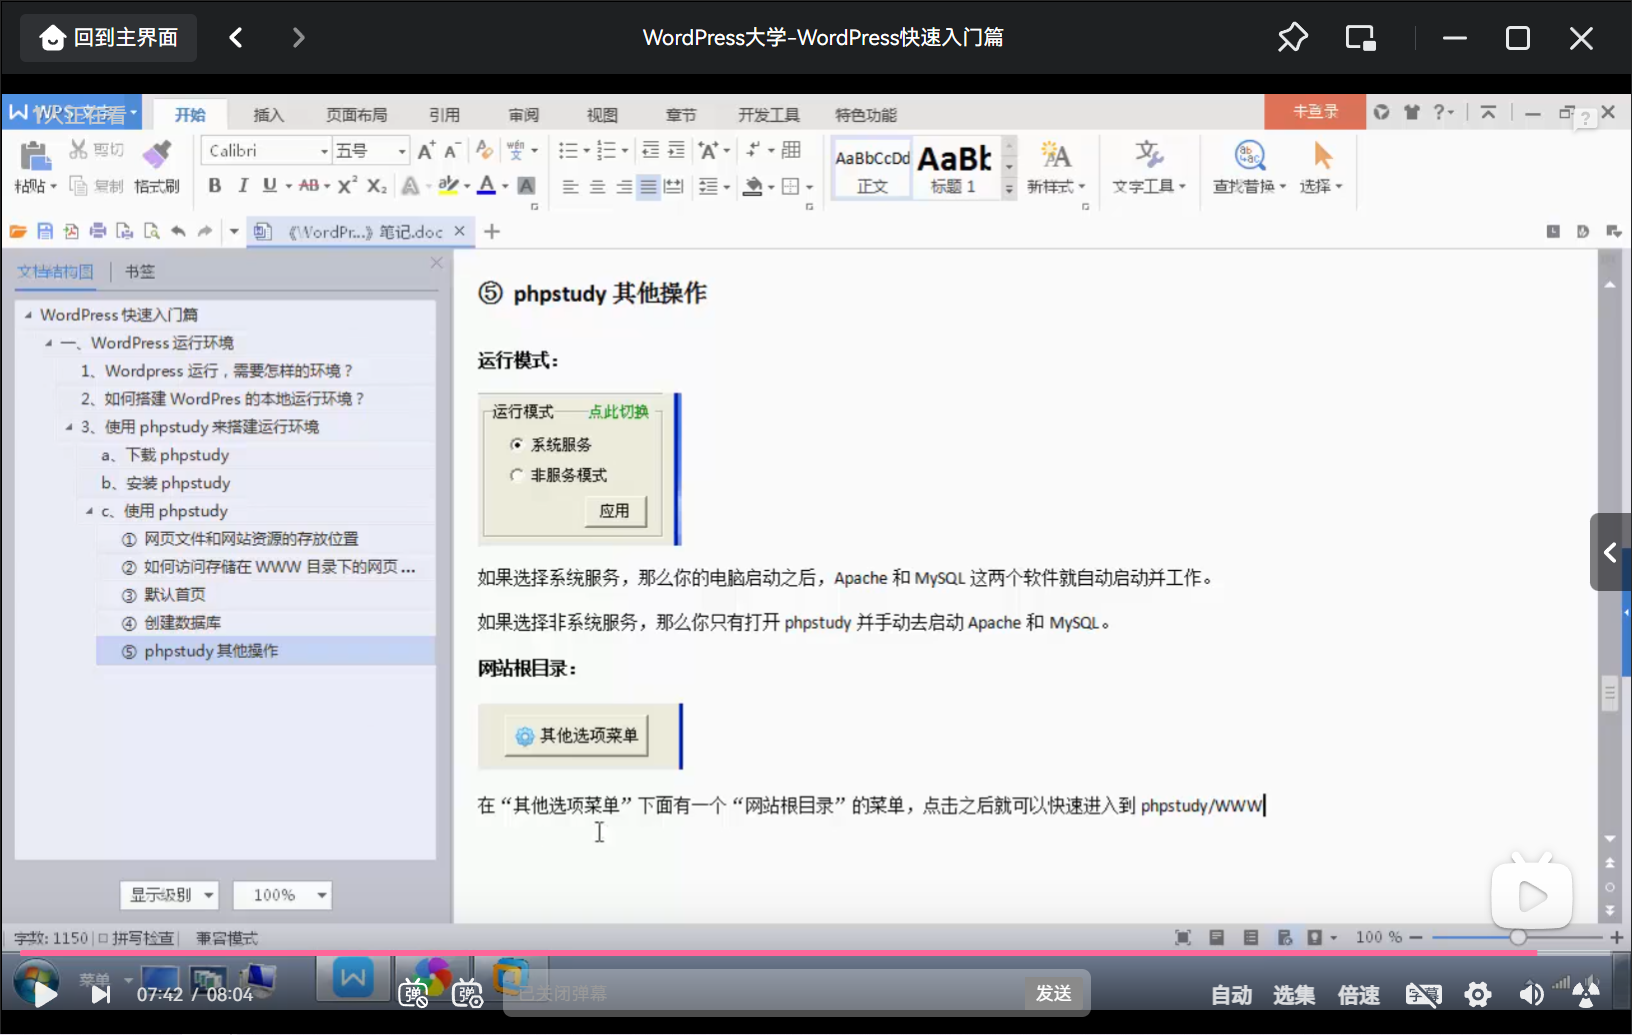Click the justify alignment icon

(x=649, y=186)
